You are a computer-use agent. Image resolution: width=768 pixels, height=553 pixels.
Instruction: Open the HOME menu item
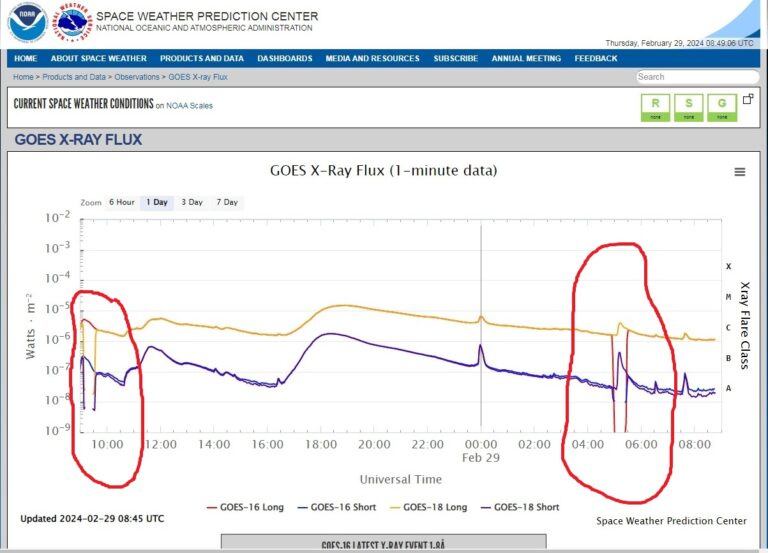click(25, 58)
